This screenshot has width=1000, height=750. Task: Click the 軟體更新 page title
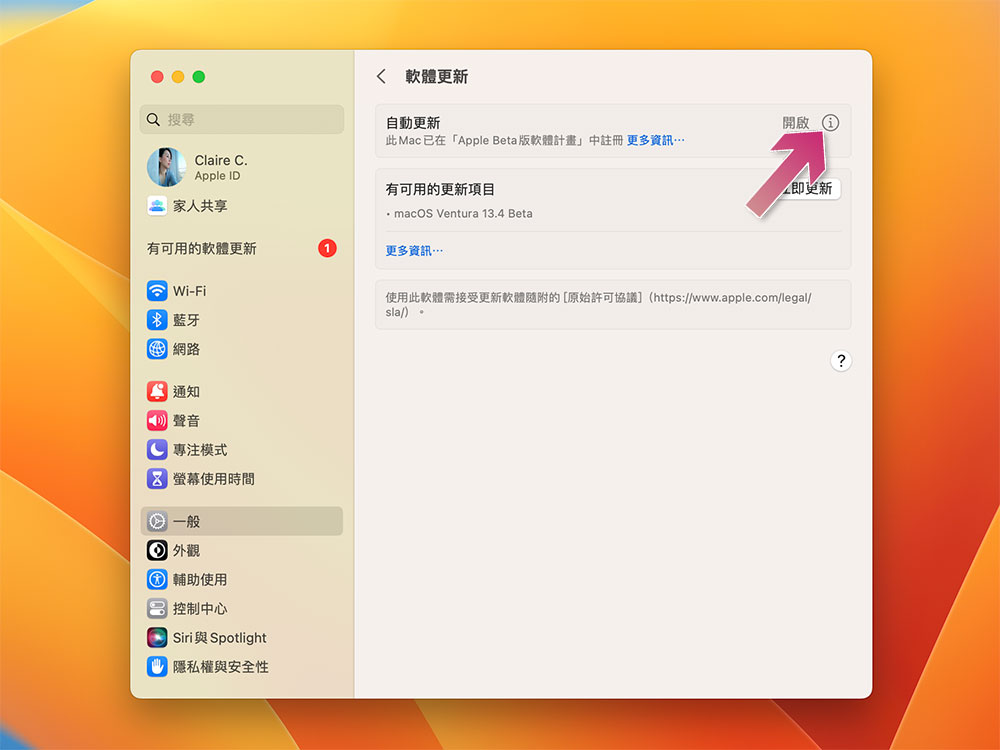436,77
